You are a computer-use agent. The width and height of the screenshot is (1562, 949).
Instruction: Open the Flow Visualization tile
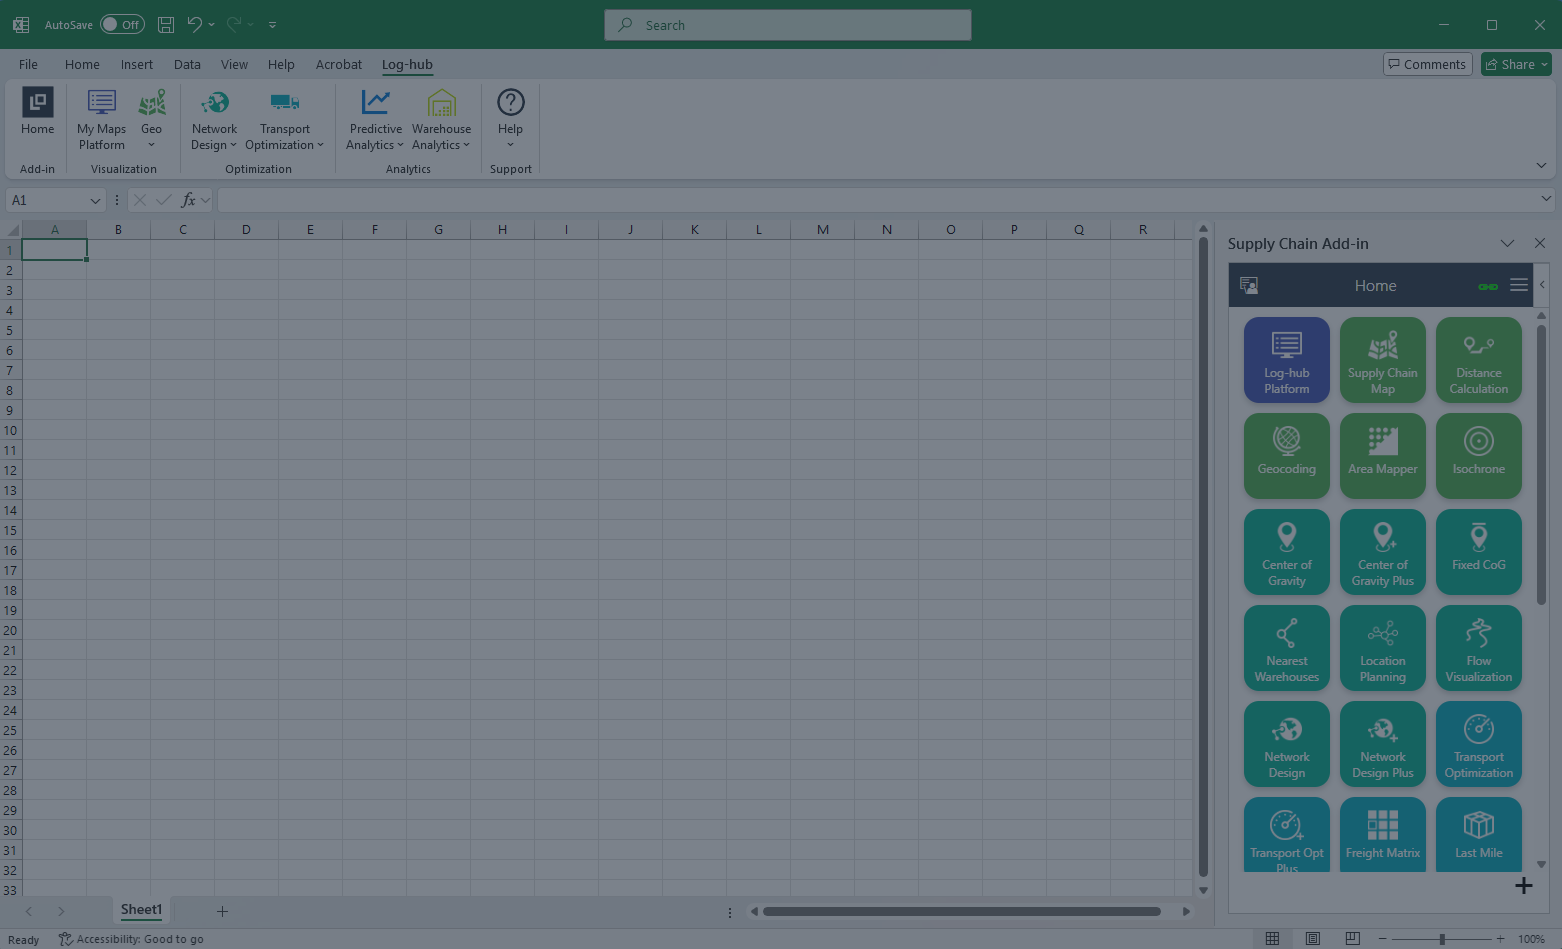click(x=1479, y=648)
